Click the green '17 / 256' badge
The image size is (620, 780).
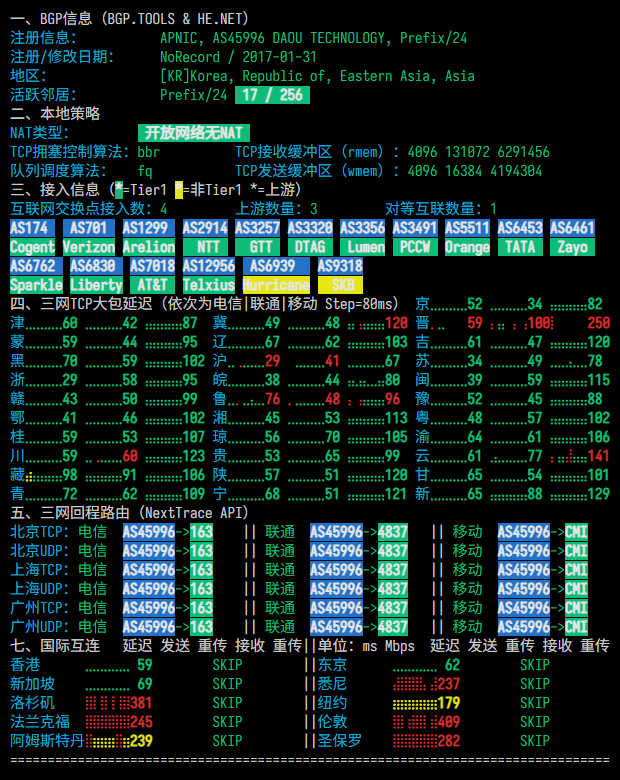point(272,95)
